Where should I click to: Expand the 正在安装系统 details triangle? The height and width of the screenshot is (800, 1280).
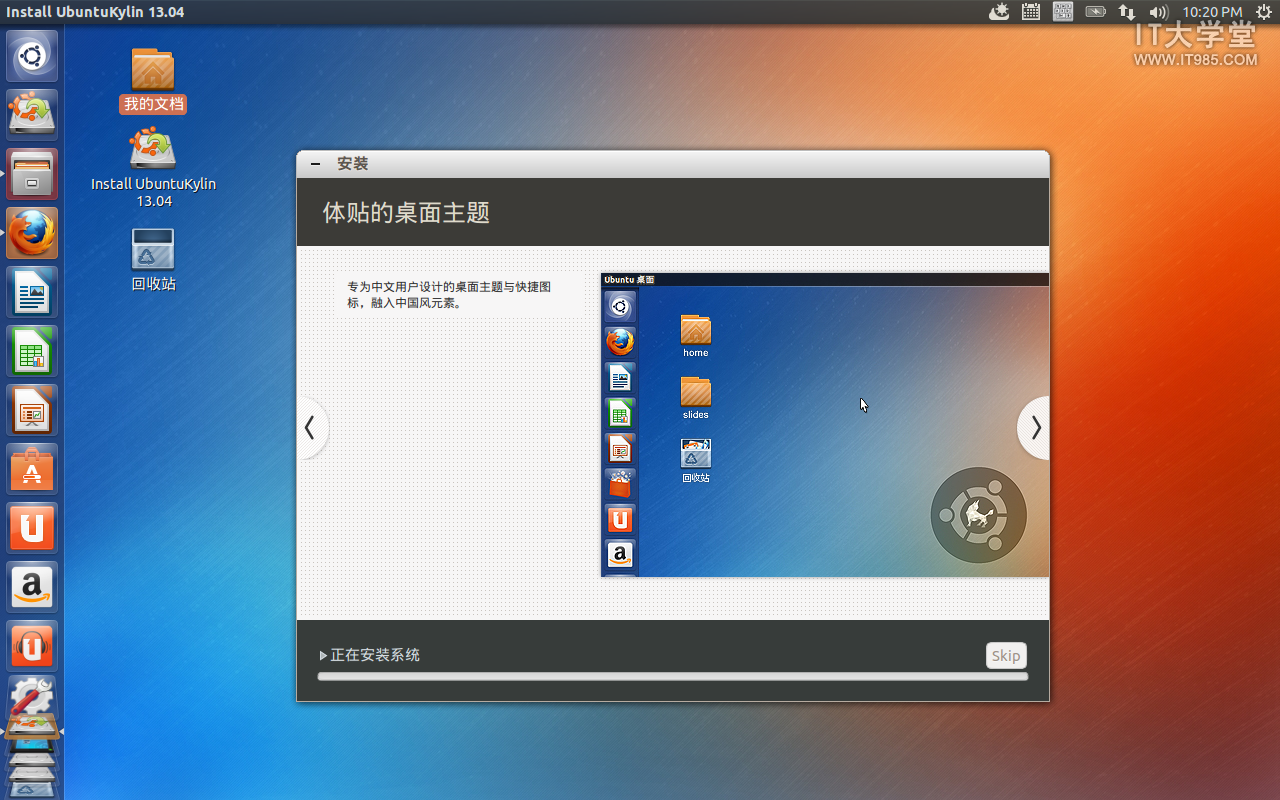323,656
